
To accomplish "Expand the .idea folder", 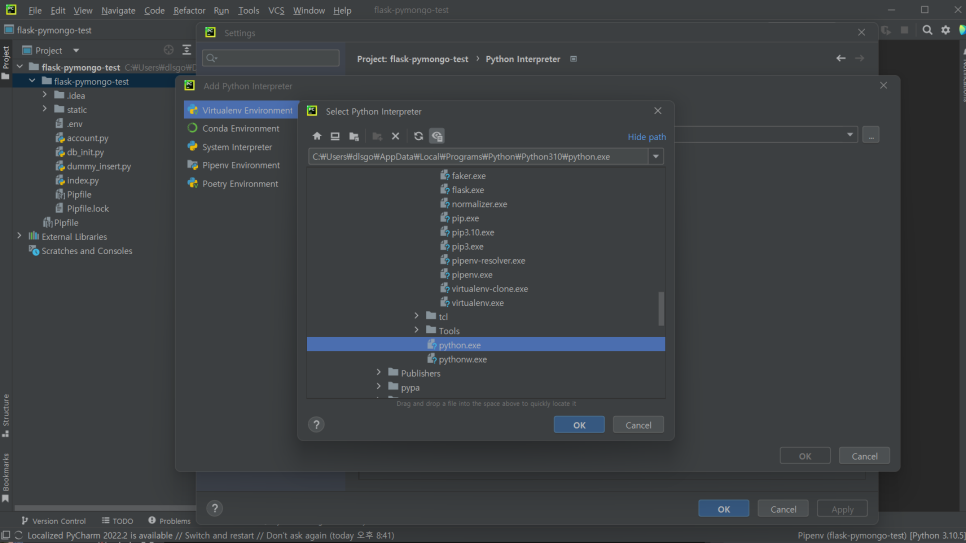I will click(x=44, y=95).
